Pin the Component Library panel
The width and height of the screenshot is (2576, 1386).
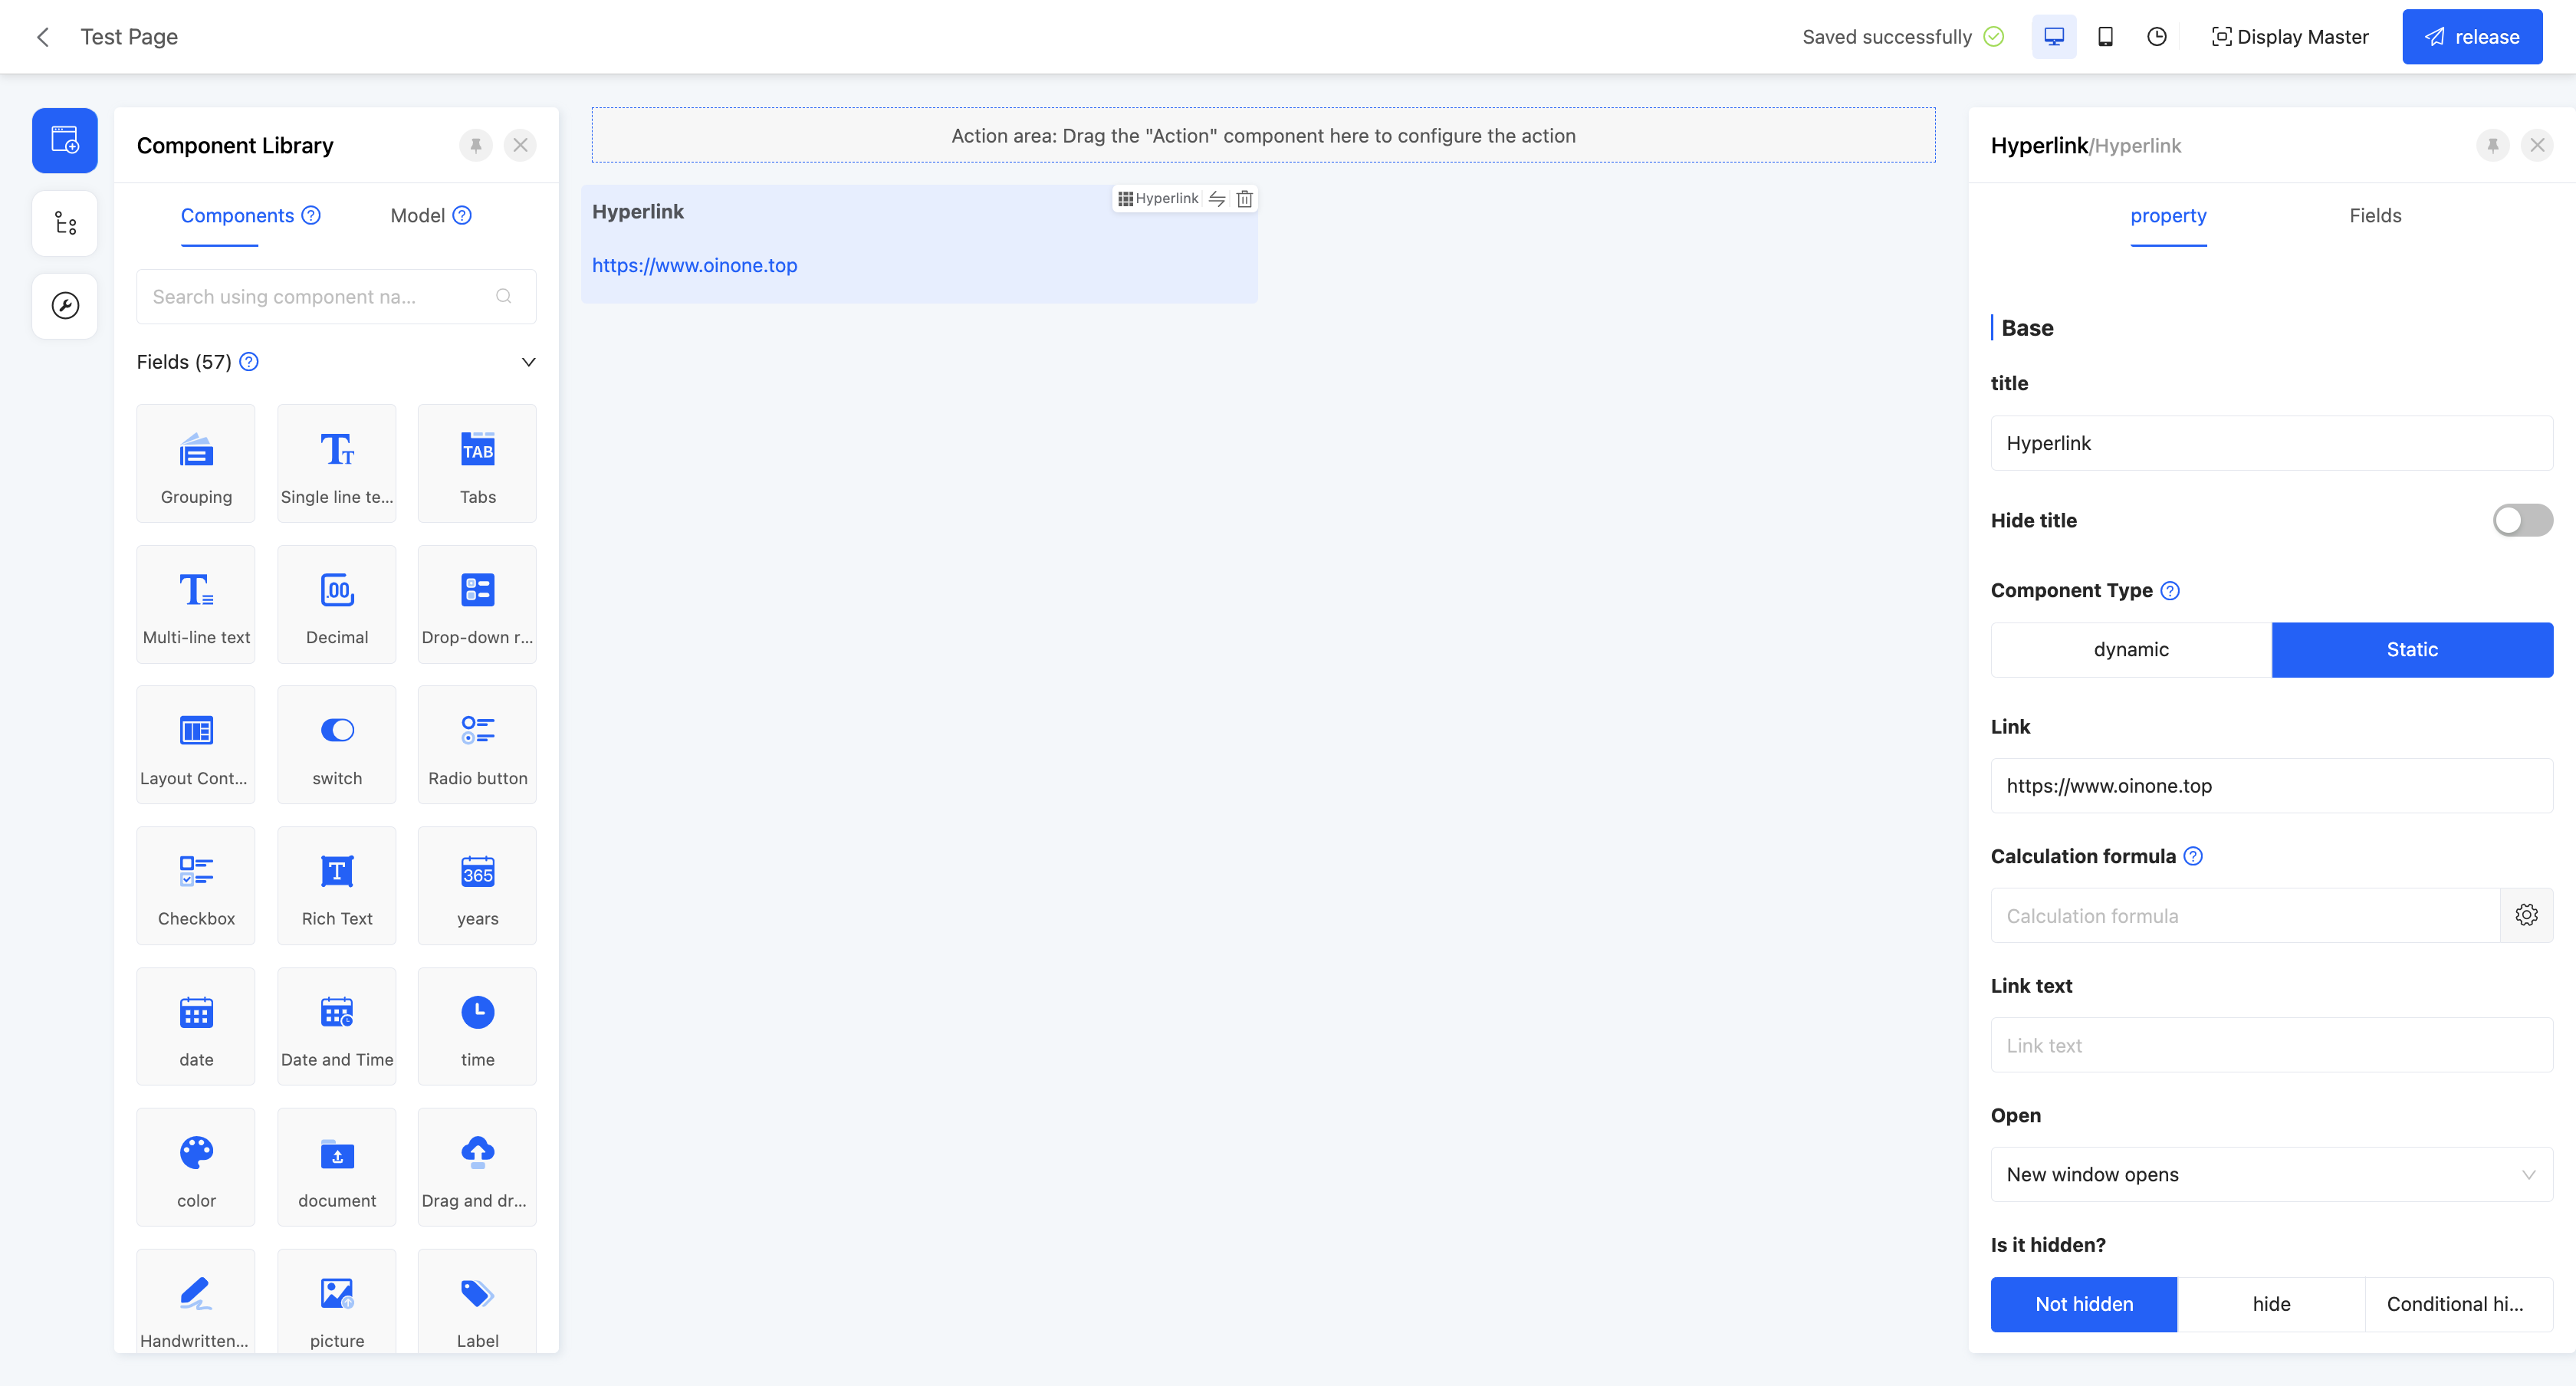476,146
